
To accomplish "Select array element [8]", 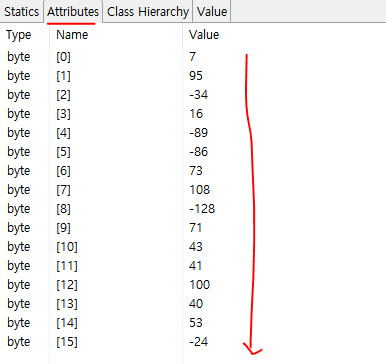I will tap(63, 209).
